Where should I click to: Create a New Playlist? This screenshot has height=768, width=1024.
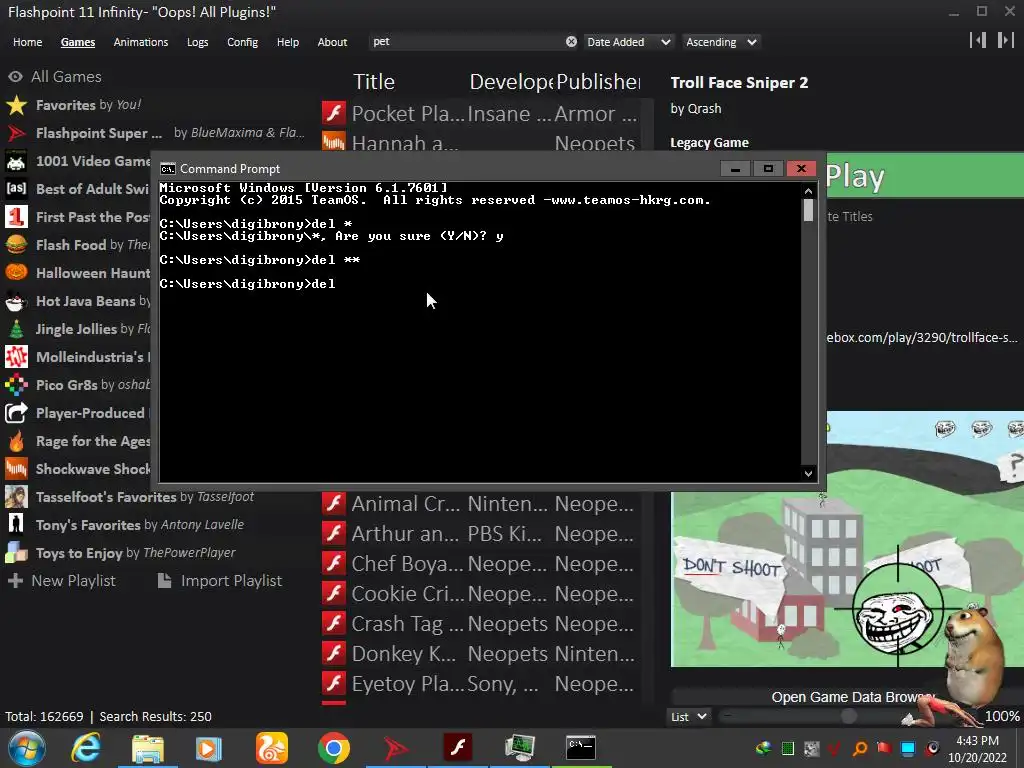(x=62, y=581)
